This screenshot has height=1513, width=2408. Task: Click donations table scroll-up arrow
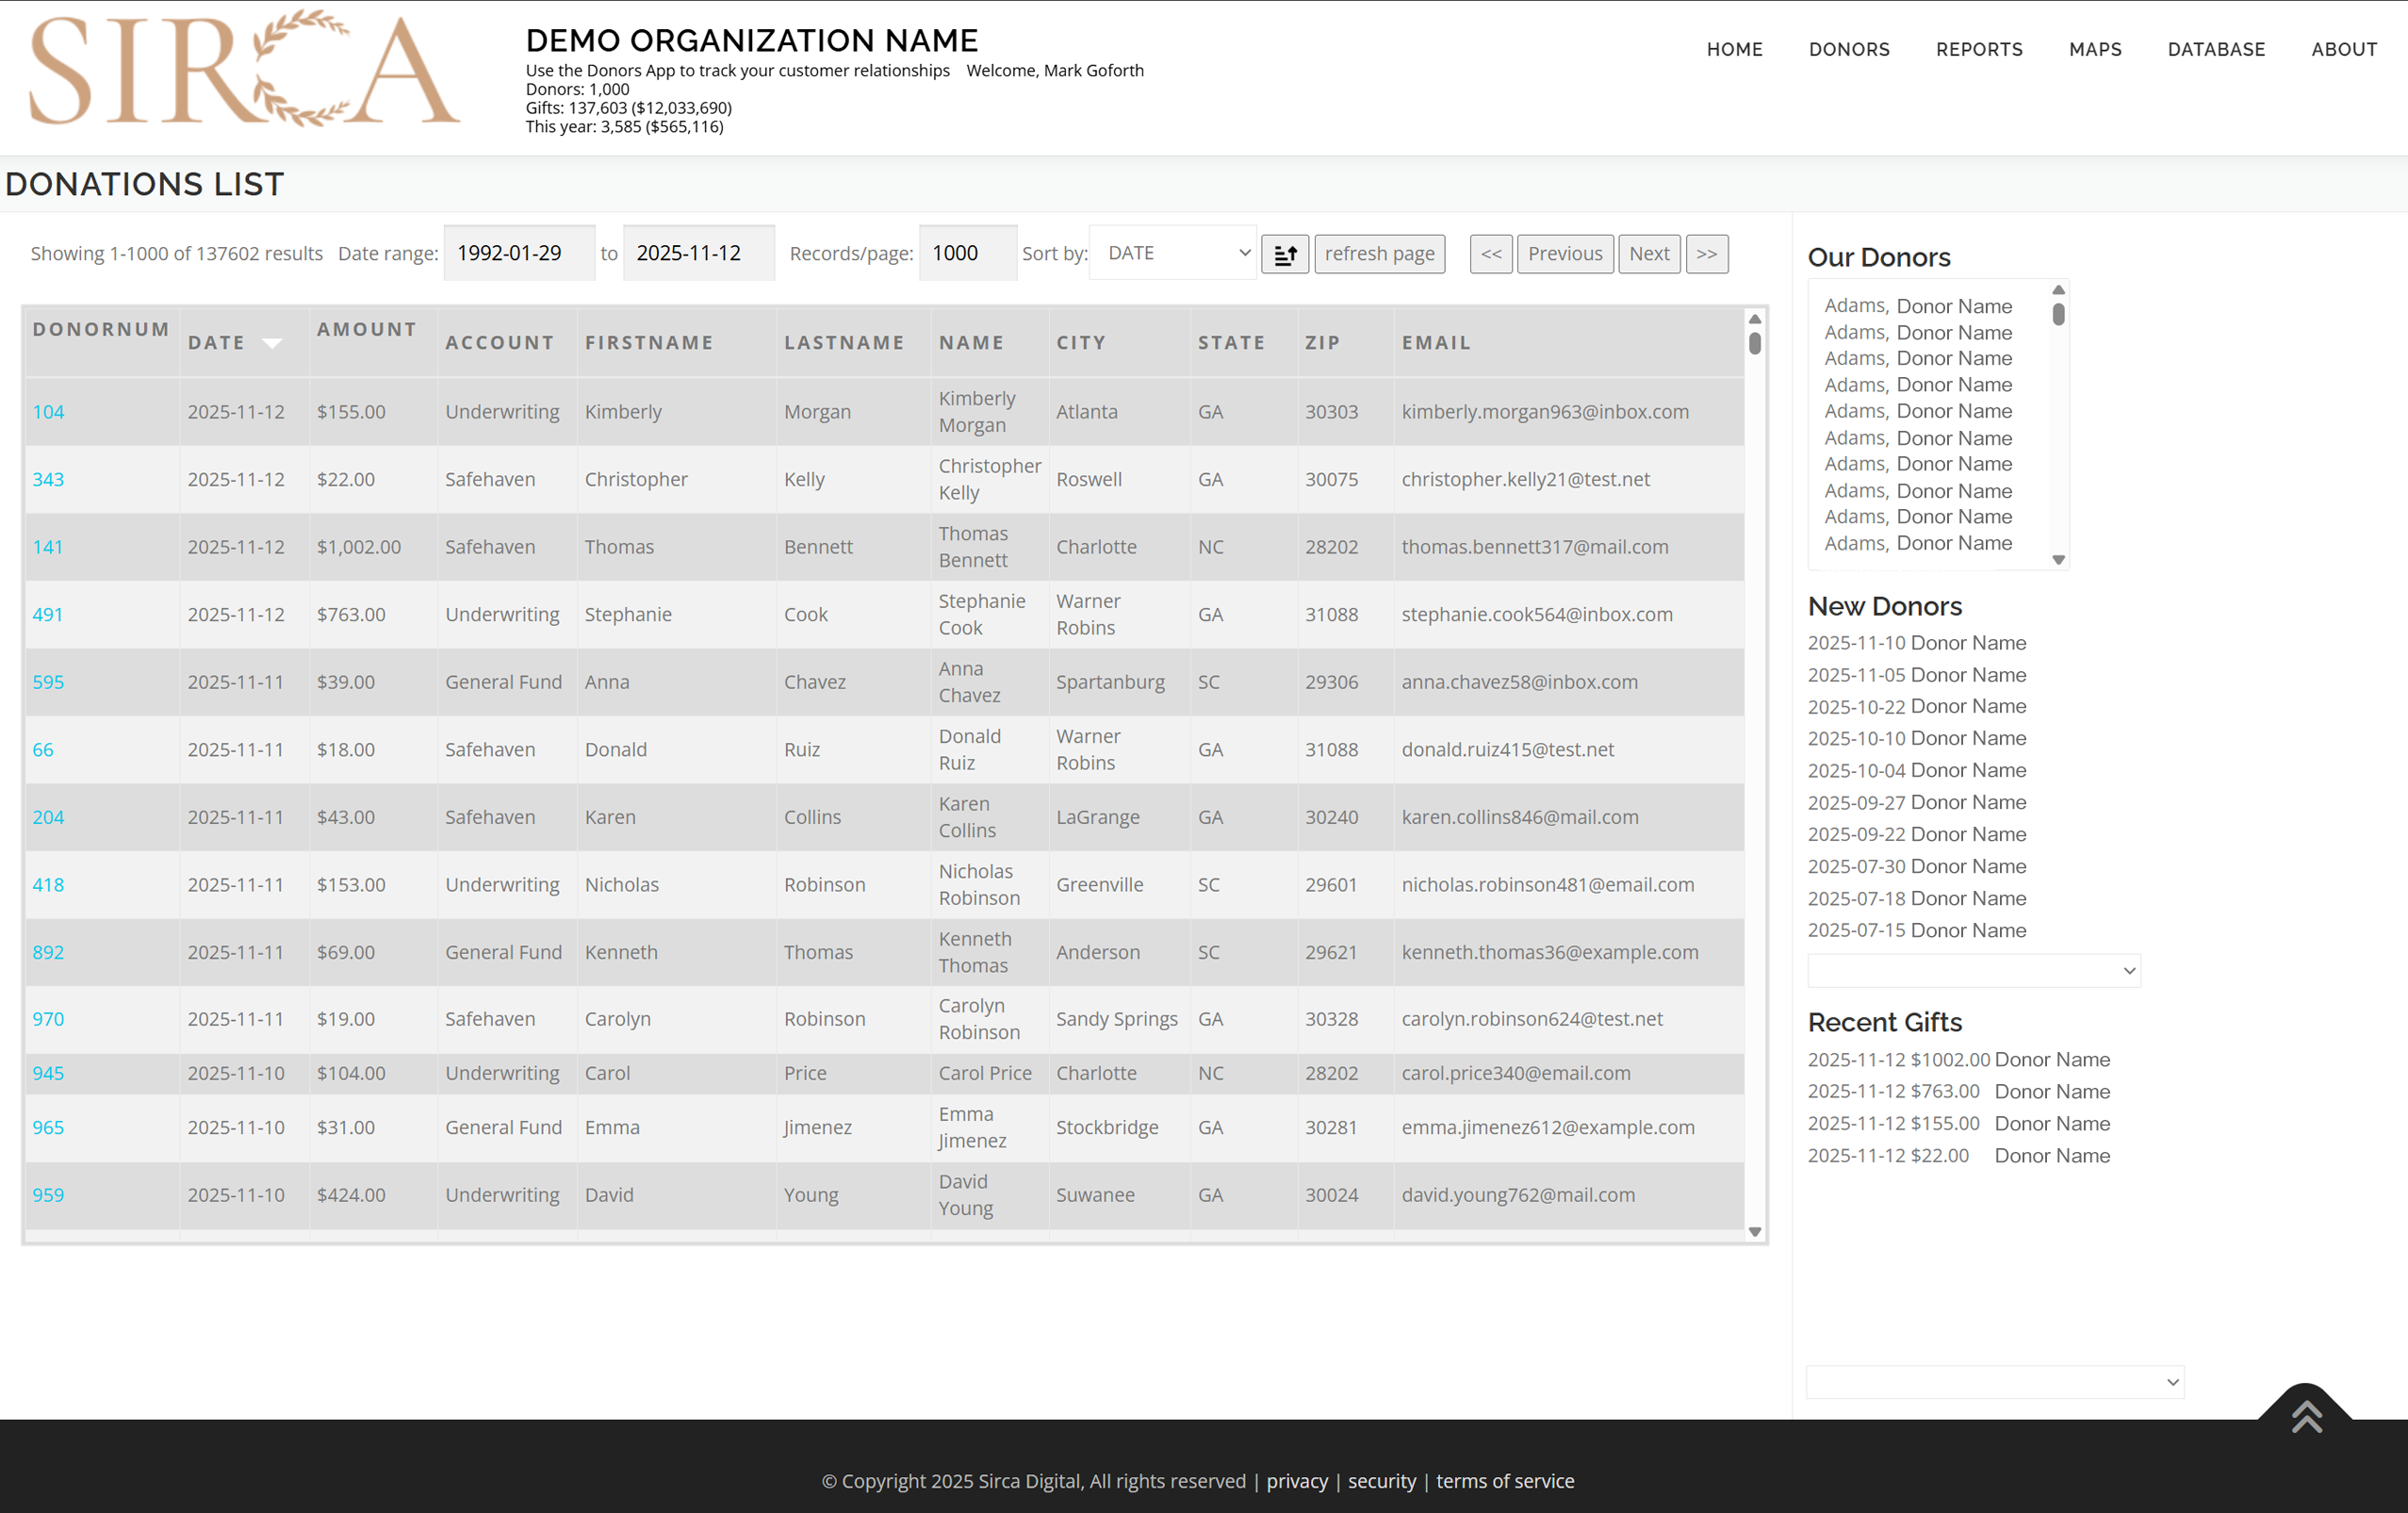pos(1754,319)
